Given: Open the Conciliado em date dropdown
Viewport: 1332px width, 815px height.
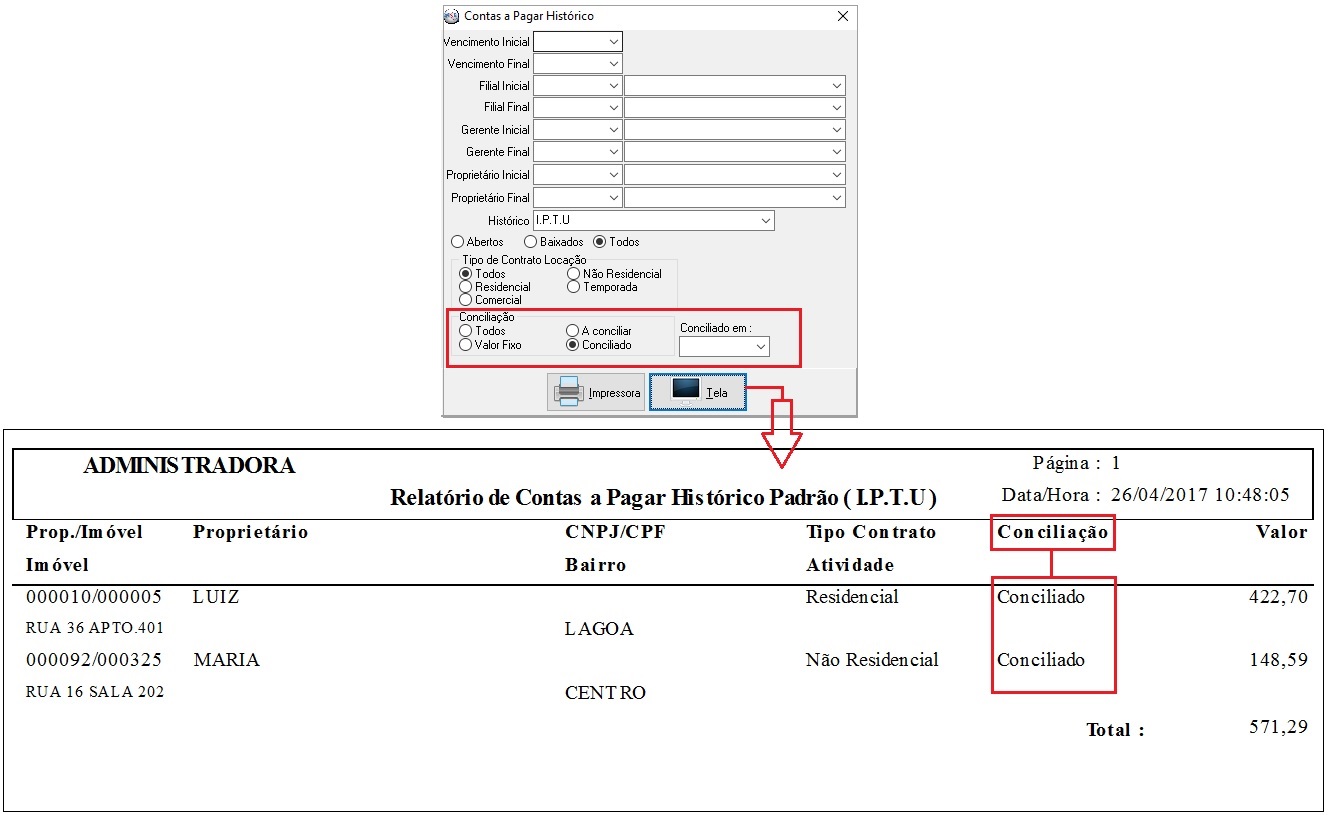Looking at the screenshot, I should pyautogui.click(x=760, y=347).
